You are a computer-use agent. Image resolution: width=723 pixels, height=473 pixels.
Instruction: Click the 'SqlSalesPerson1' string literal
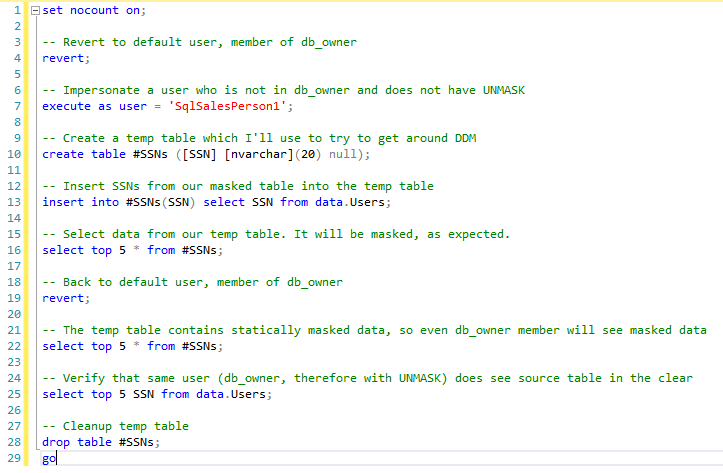pos(227,106)
